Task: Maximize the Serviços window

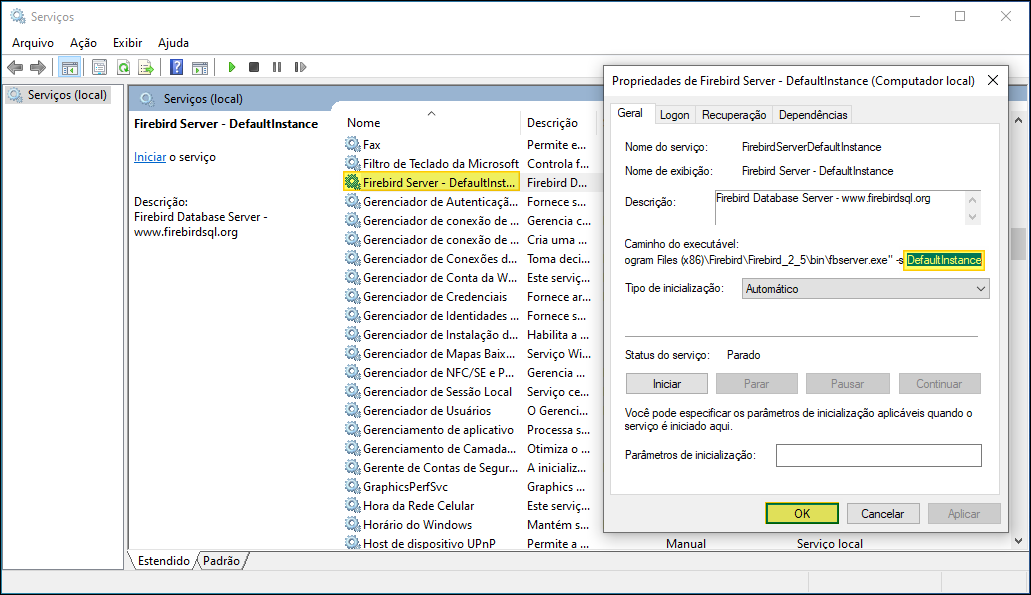Action: [960, 16]
